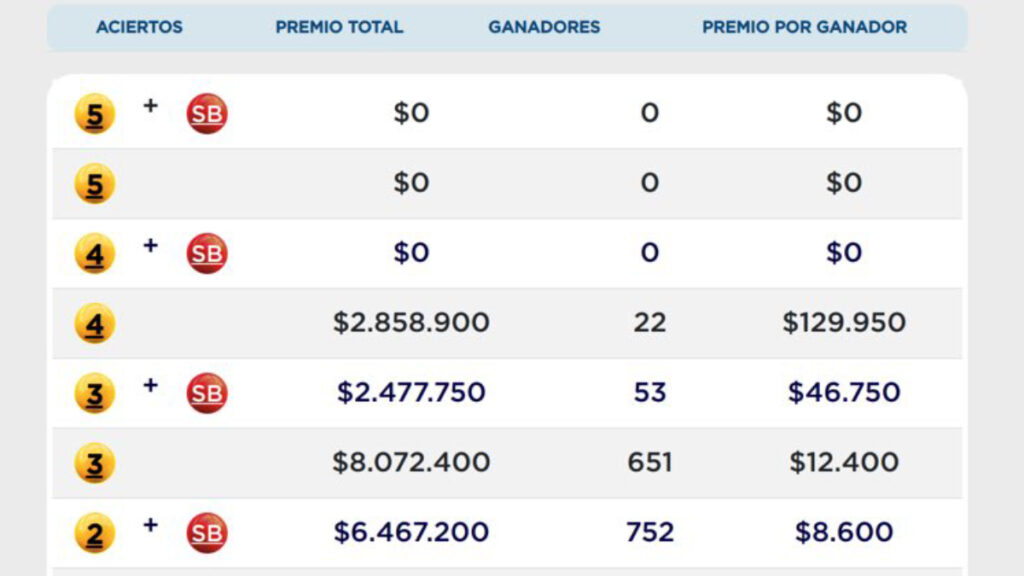This screenshot has width=1024, height=576.
Task: Click the red SB ball in the 5 + SB row
Action: [x=207, y=114]
